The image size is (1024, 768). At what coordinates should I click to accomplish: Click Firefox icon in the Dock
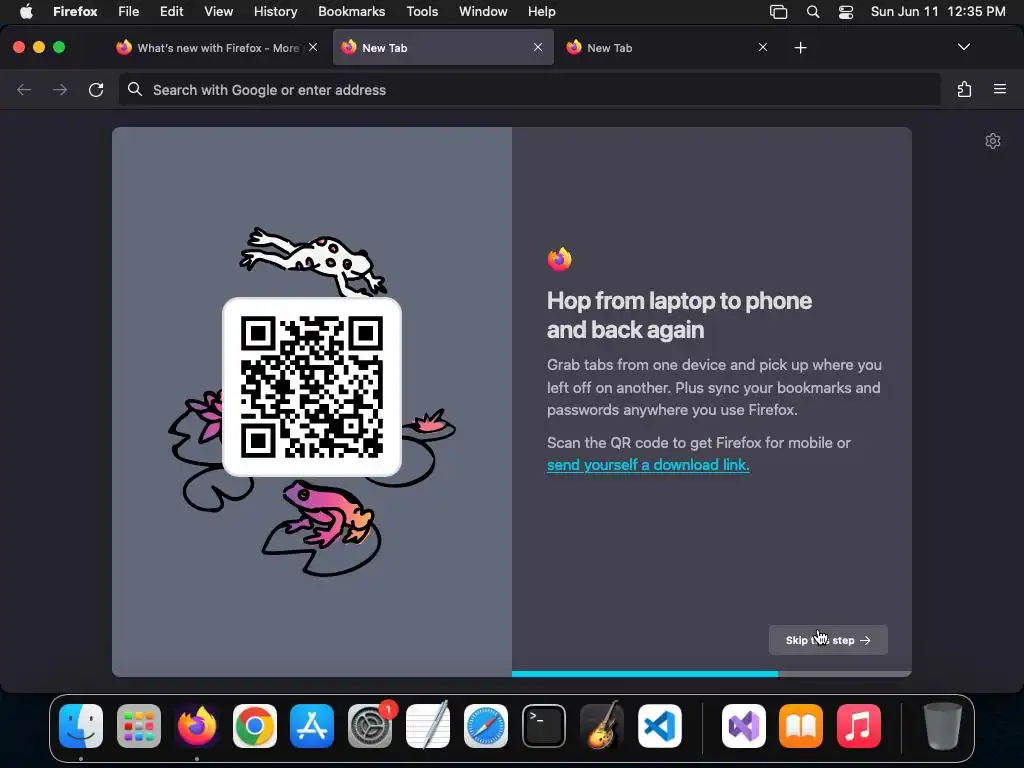(x=197, y=726)
